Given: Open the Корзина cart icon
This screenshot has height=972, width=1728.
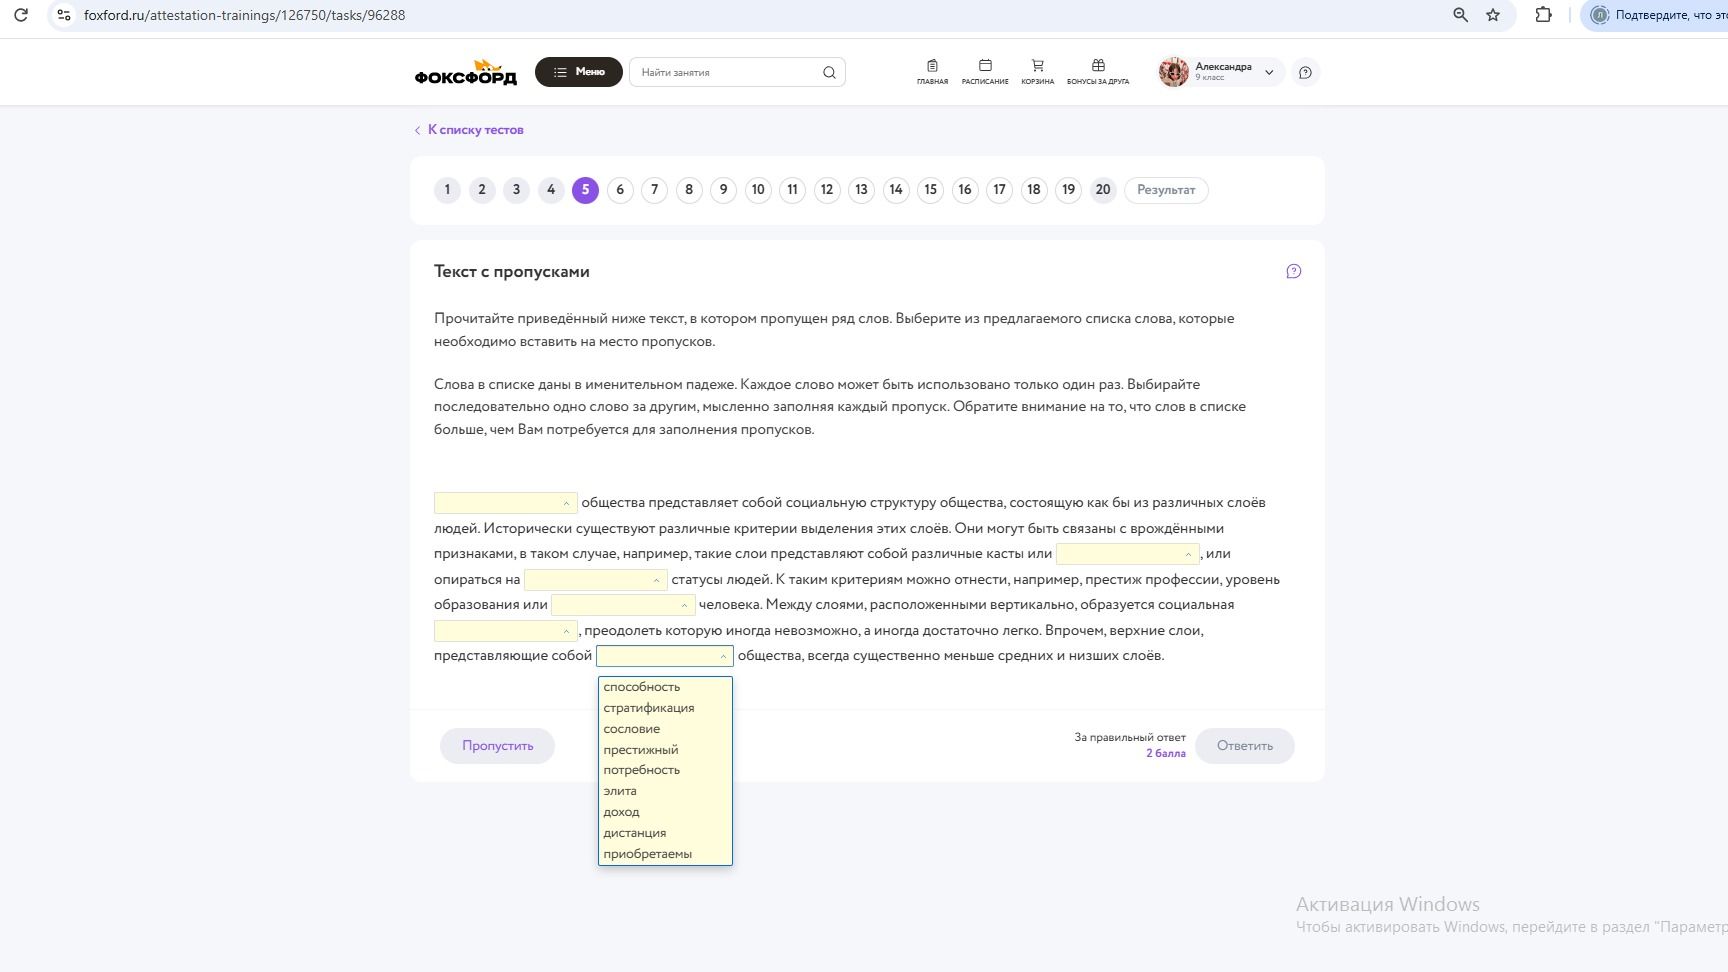Looking at the screenshot, I should click(x=1037, y=72).
